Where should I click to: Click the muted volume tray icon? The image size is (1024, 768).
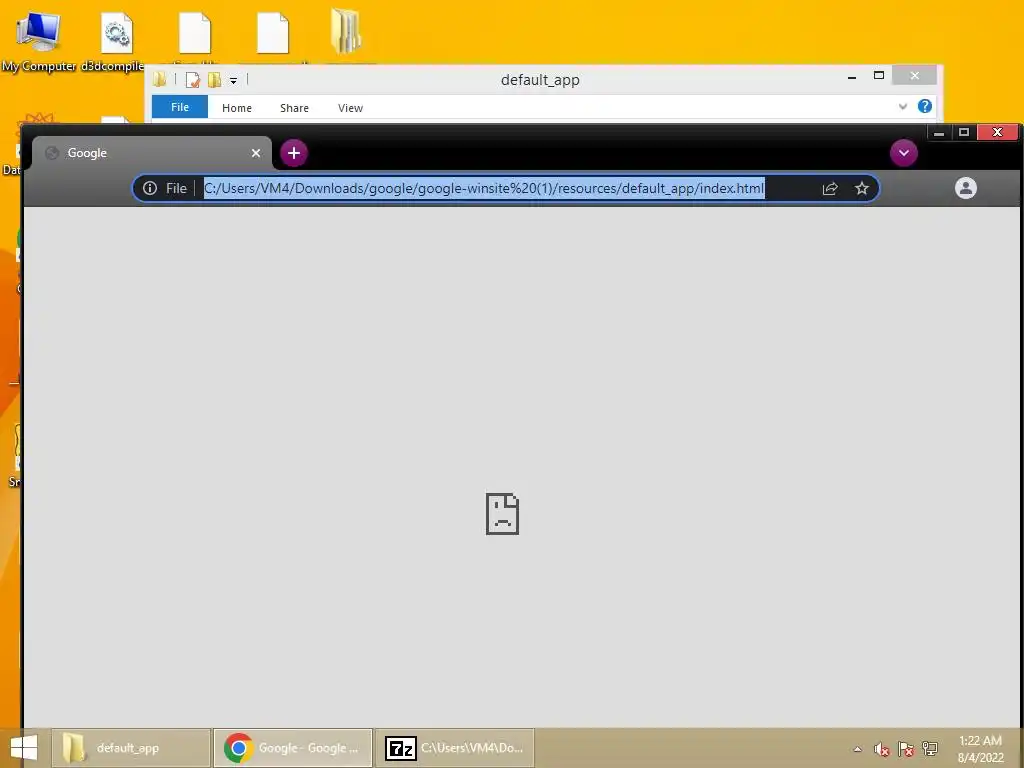(x=882, y=749)
